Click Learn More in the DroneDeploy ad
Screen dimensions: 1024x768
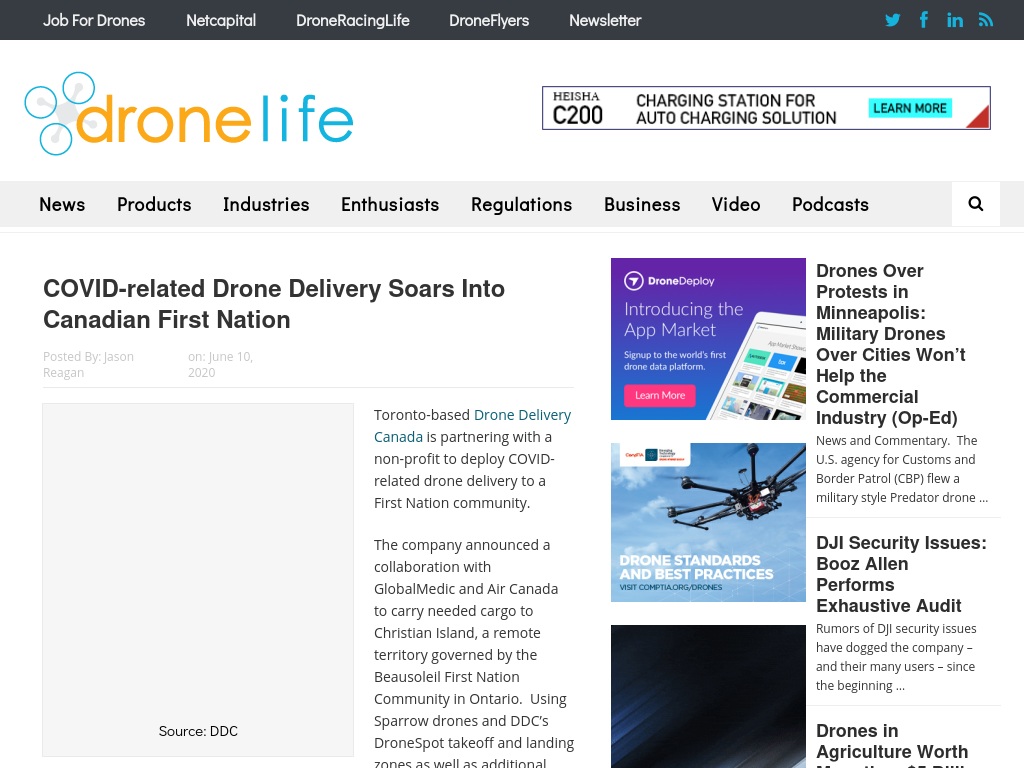[660, 395]
